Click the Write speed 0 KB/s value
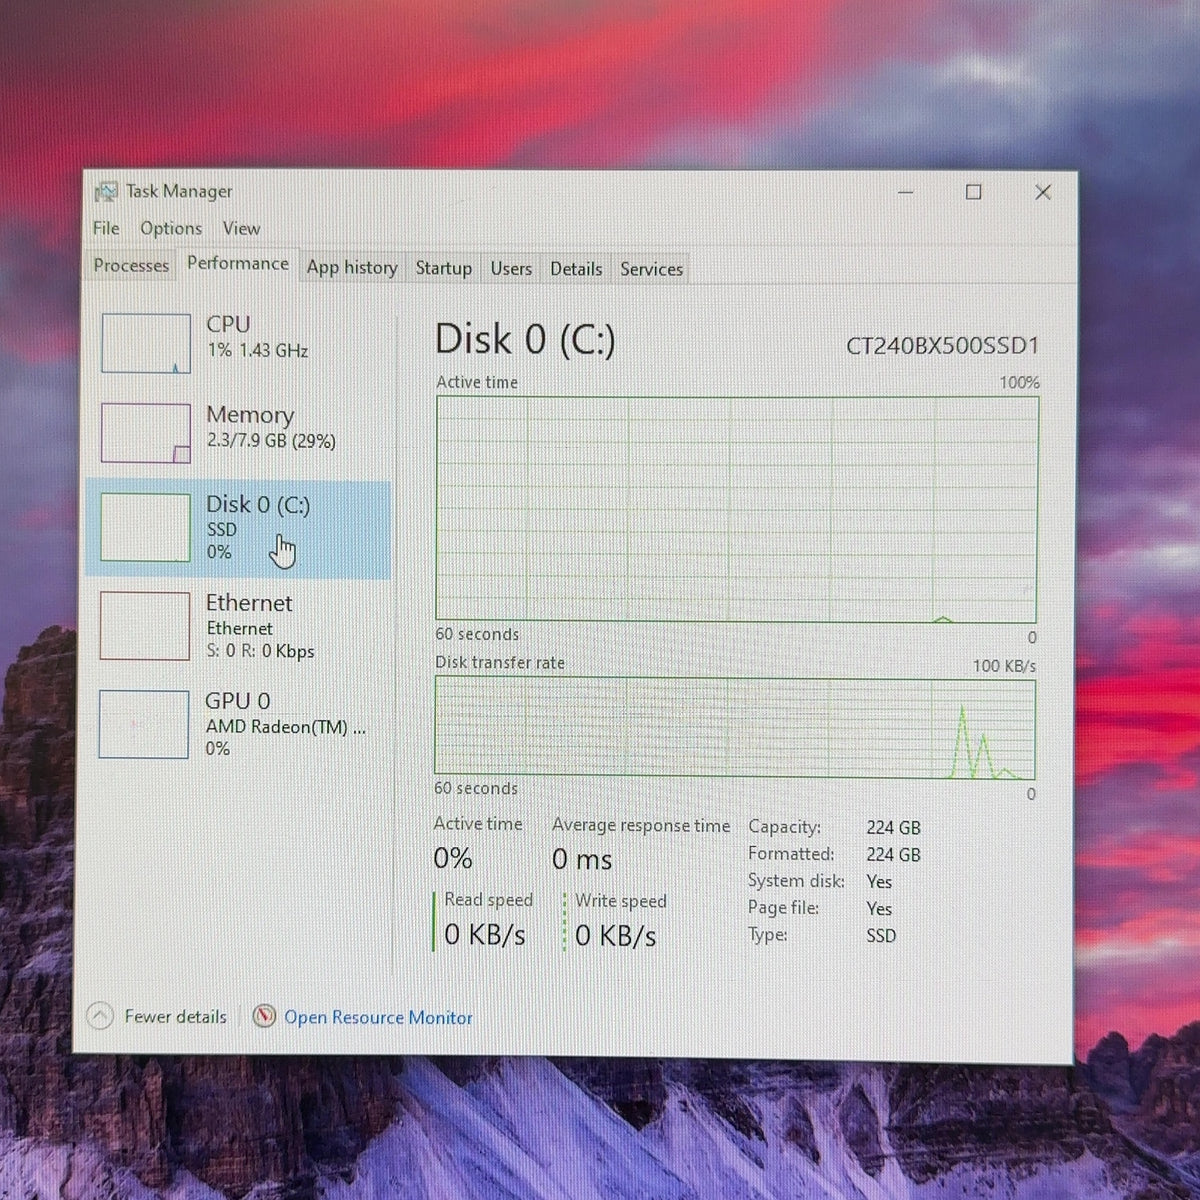Screen dimensions: 1200x1200 point(616,936)
